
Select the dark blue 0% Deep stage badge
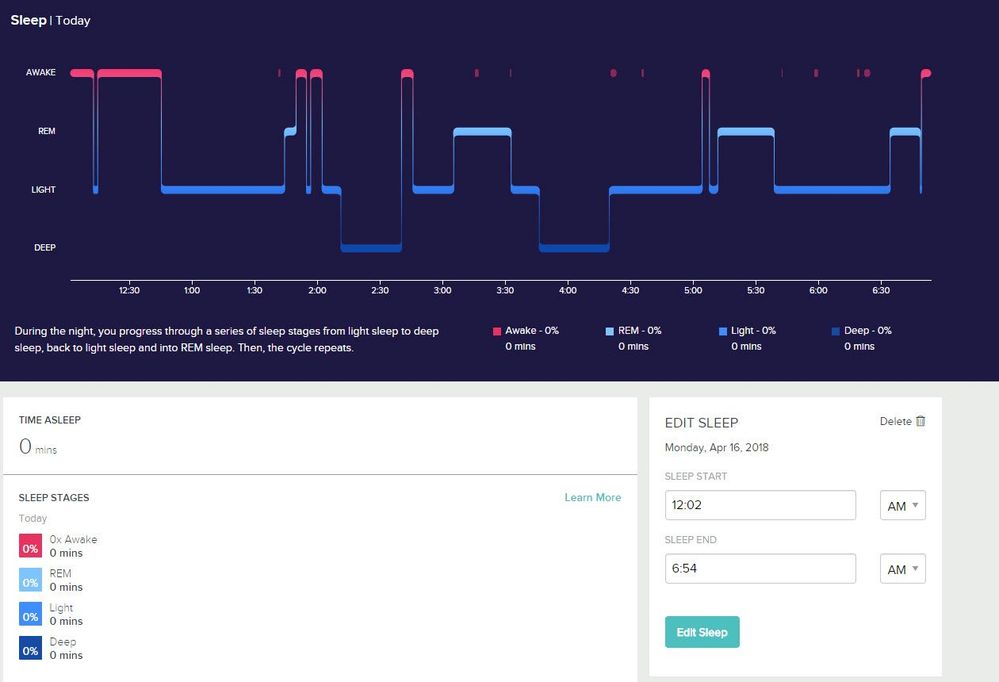click(31, 648)
